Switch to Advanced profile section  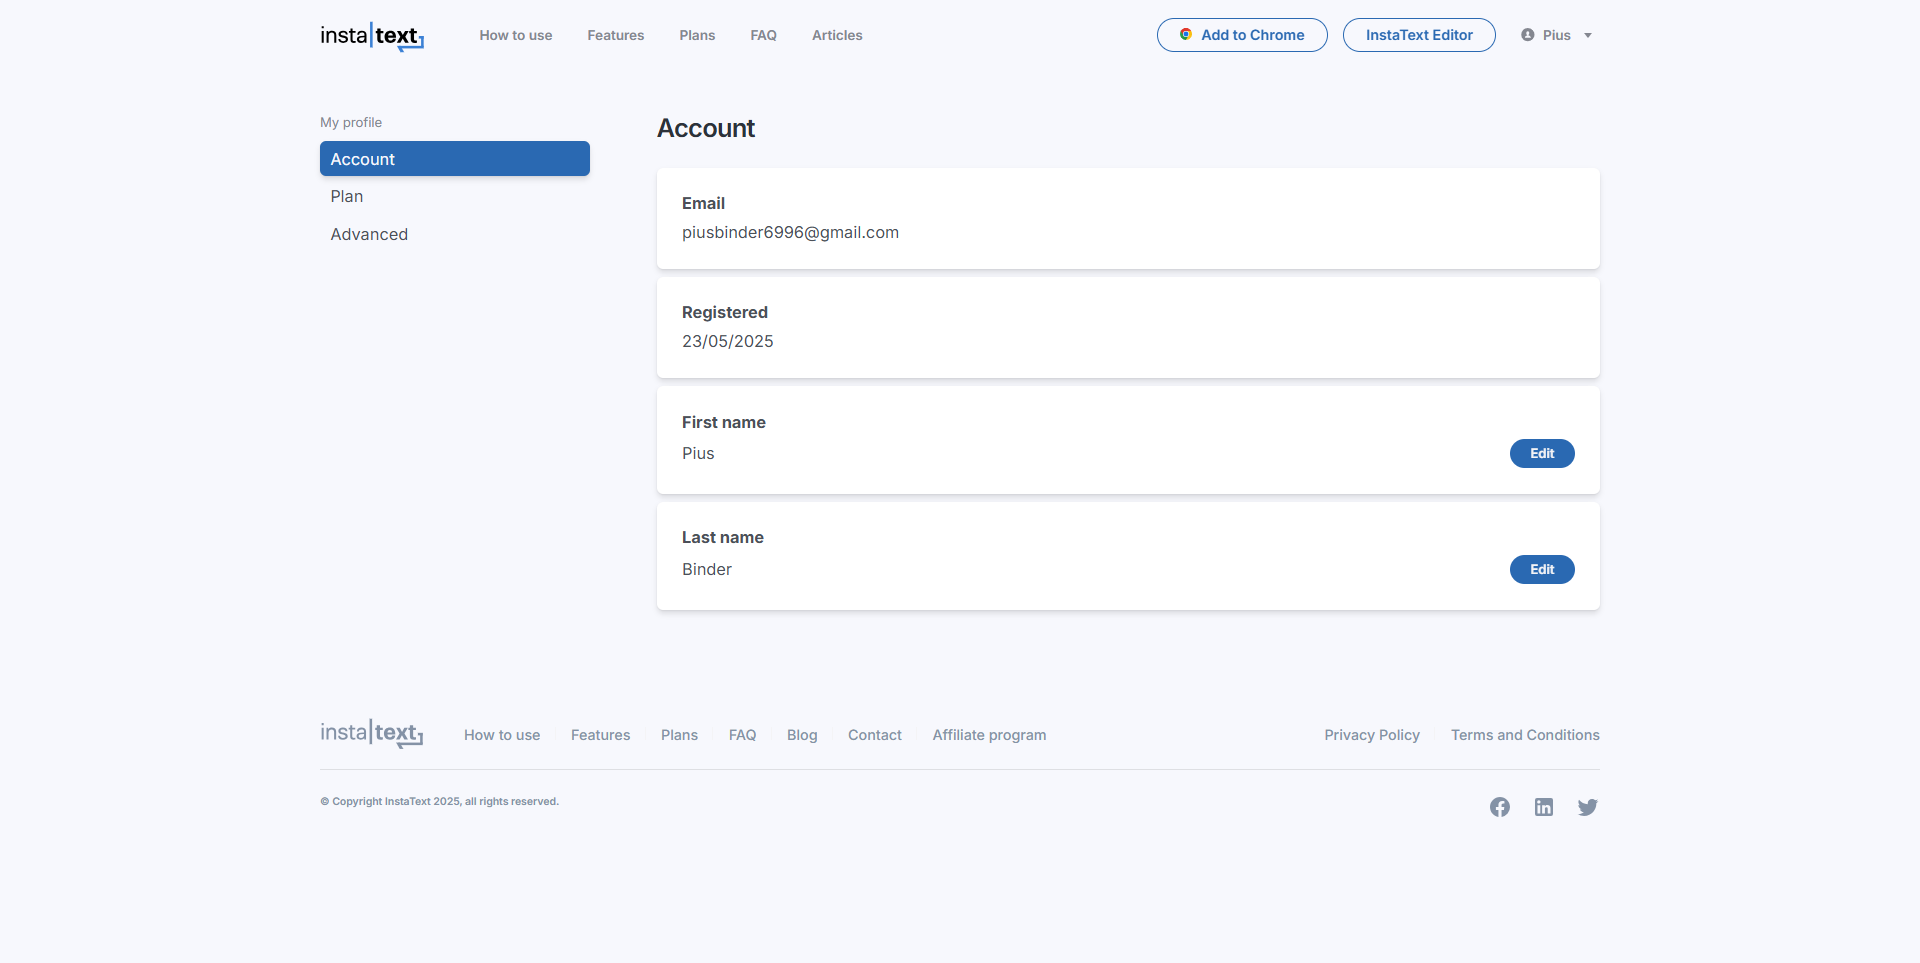(369, 235)
